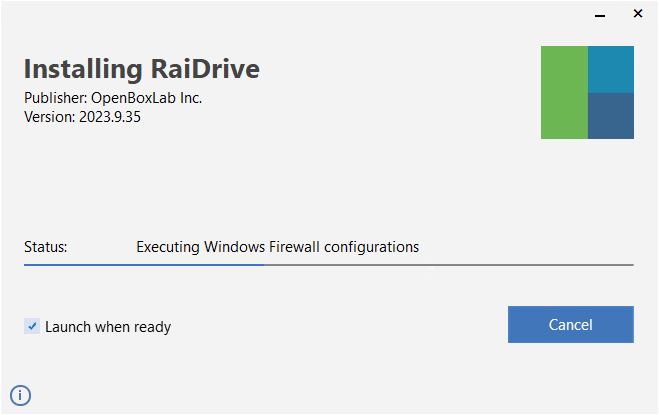Screen dimensions: 659x415
Task: Click the Executing Windows Firewall configurations message
Action: coord(277,247)
